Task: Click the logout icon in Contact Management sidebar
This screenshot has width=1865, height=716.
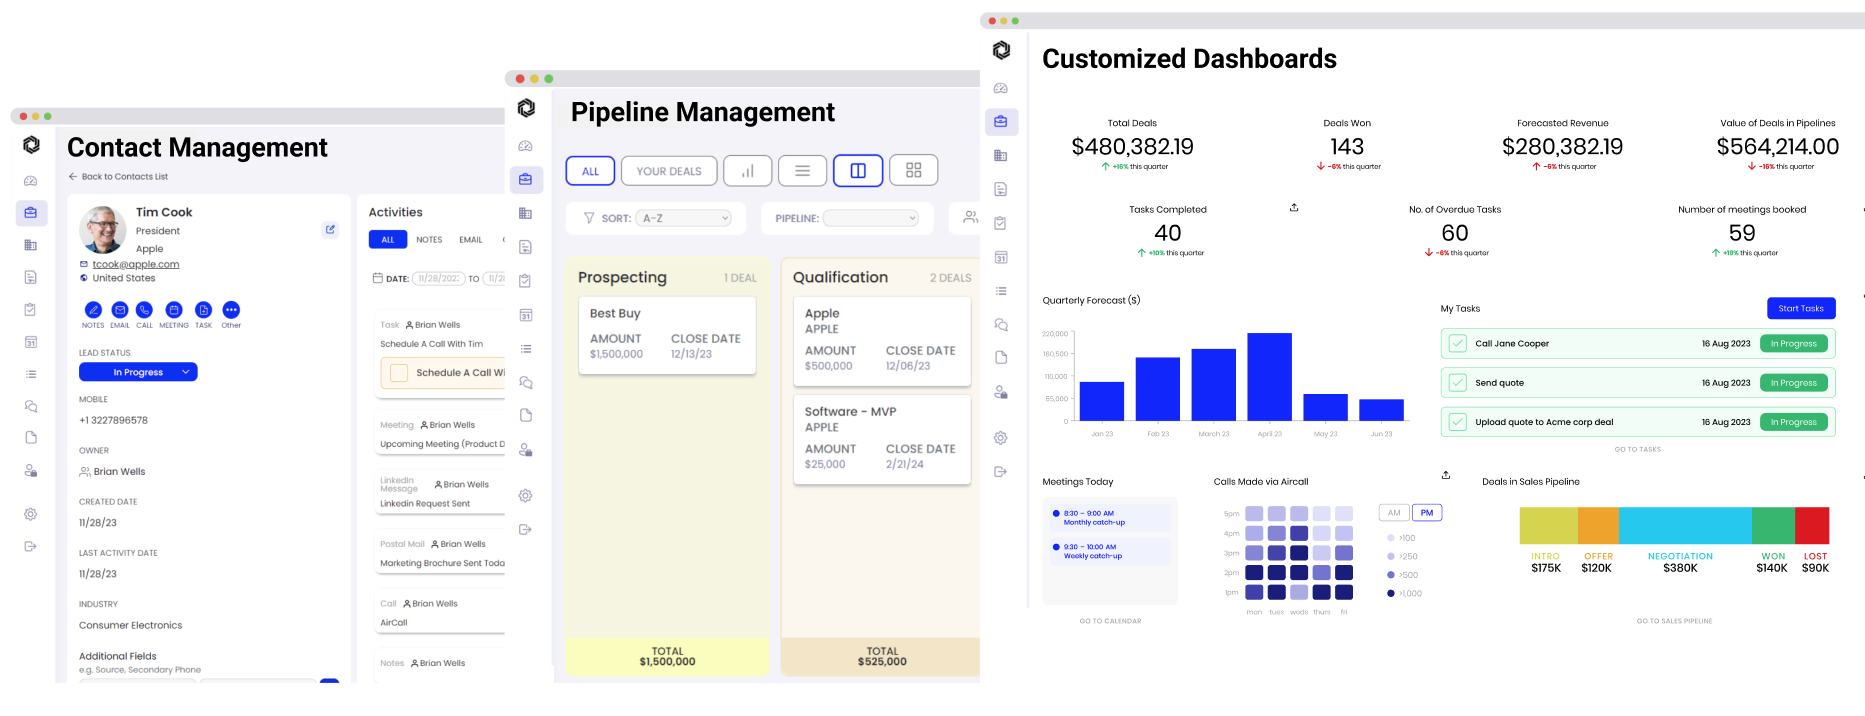Action: (x=31, y=546)
